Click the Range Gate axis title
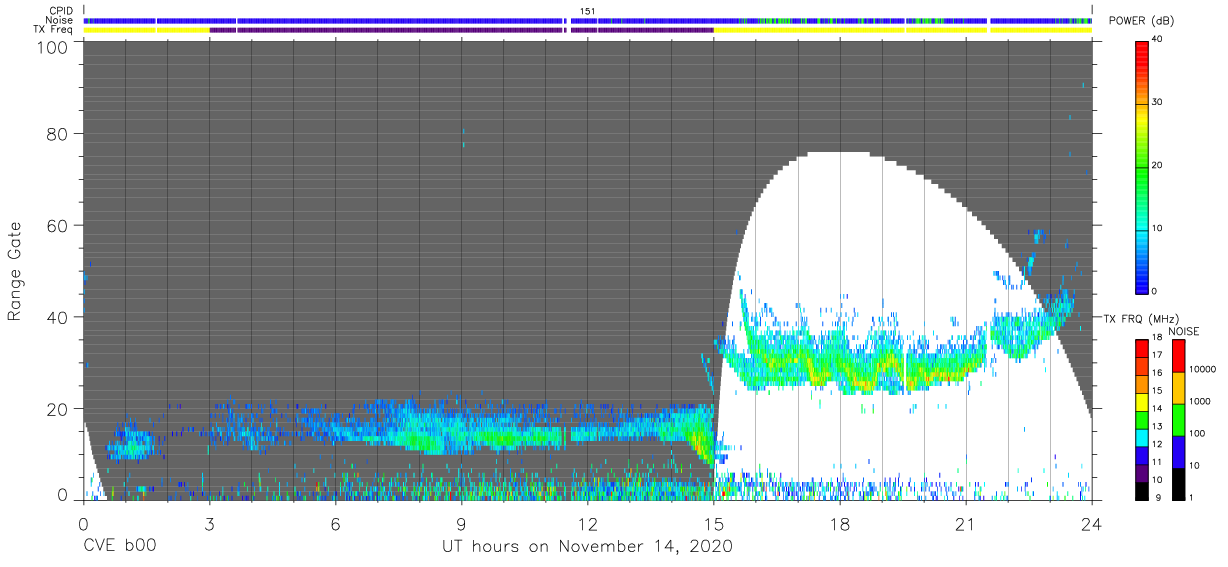The width and height of the screenshot is (1228, 567). coord(15,271)
